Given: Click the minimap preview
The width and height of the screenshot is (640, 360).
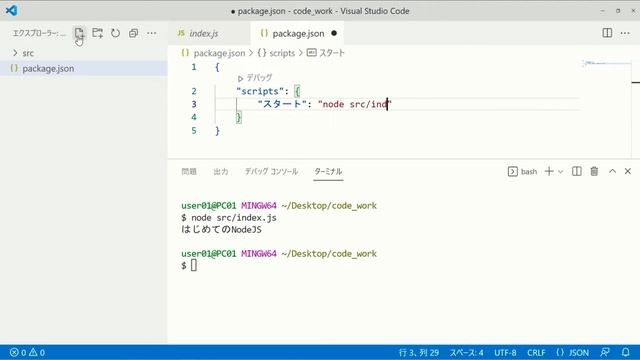Looking at the screenshot, I should click(x=607, y=64).
